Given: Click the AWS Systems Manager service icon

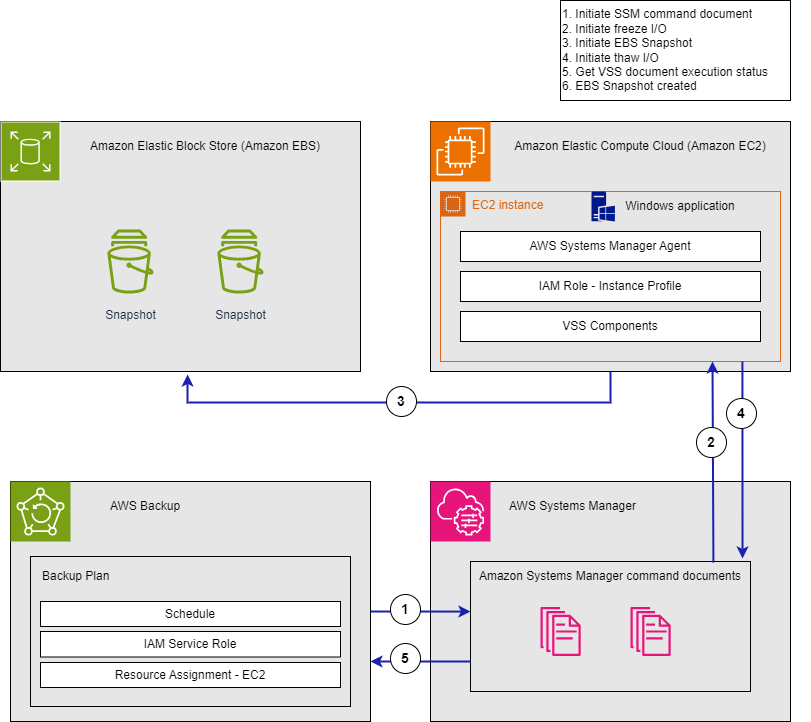Looking at the screenshot, I should tap(460, 512).
